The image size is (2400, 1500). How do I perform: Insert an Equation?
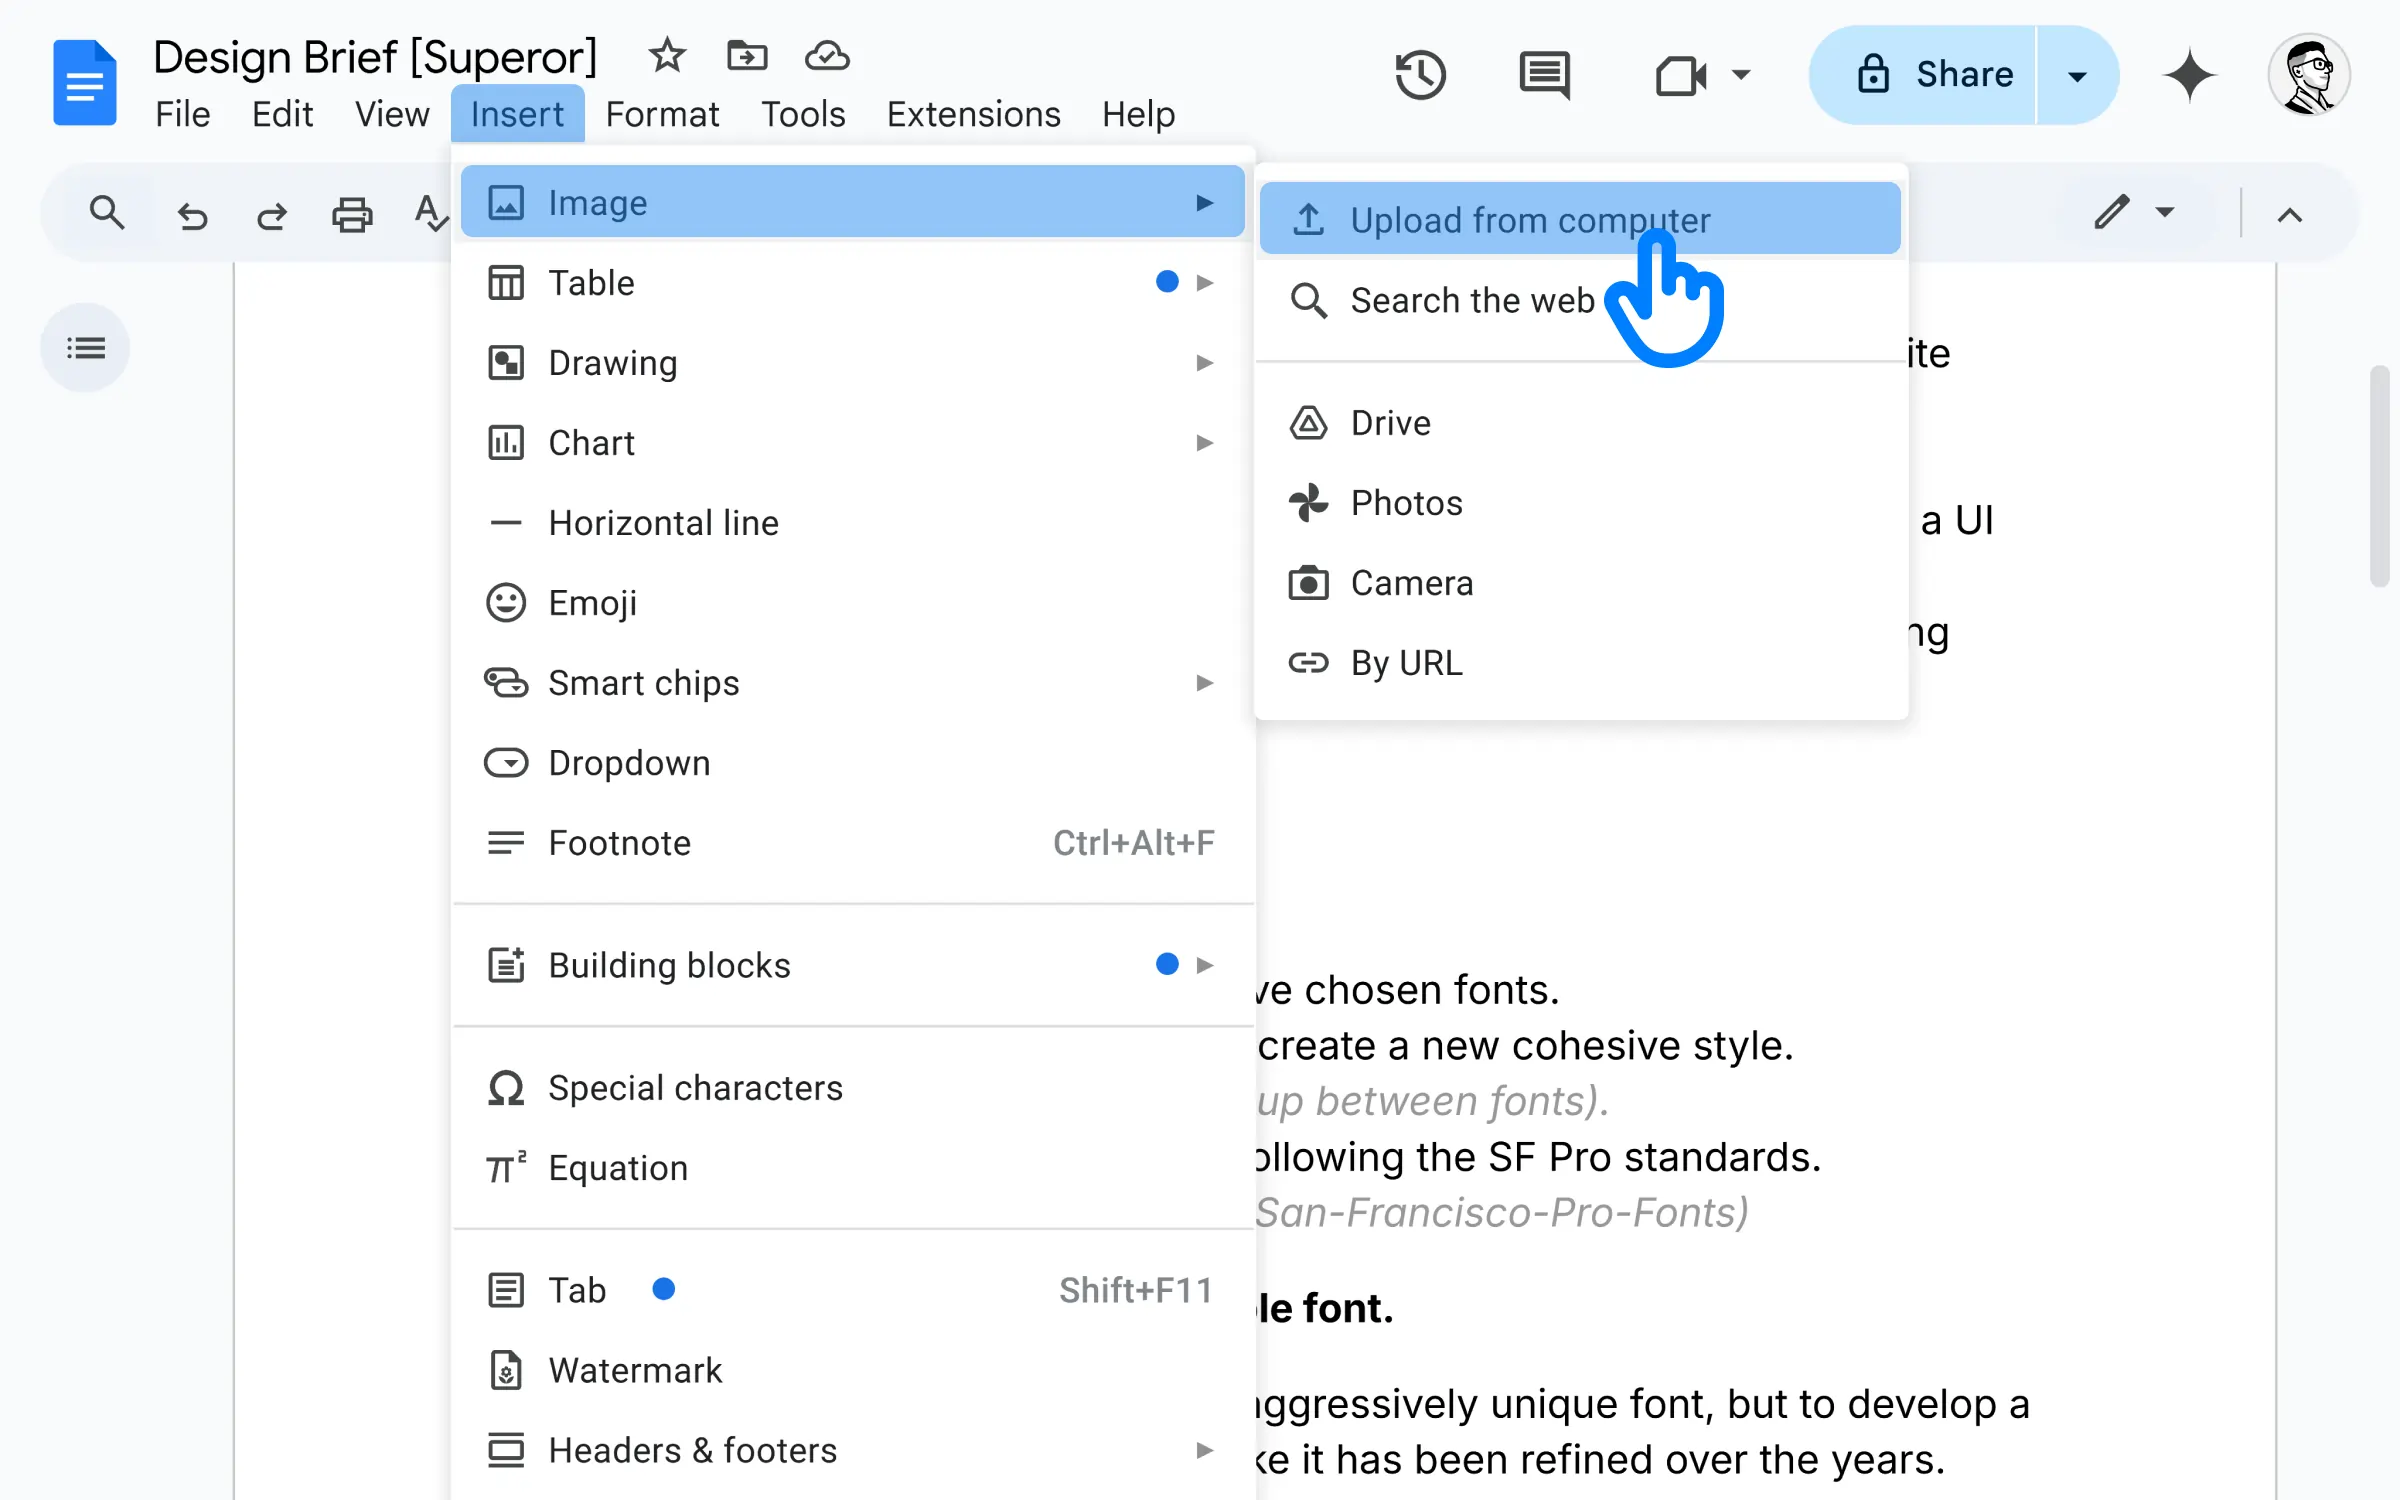[x=853, y=1168]
